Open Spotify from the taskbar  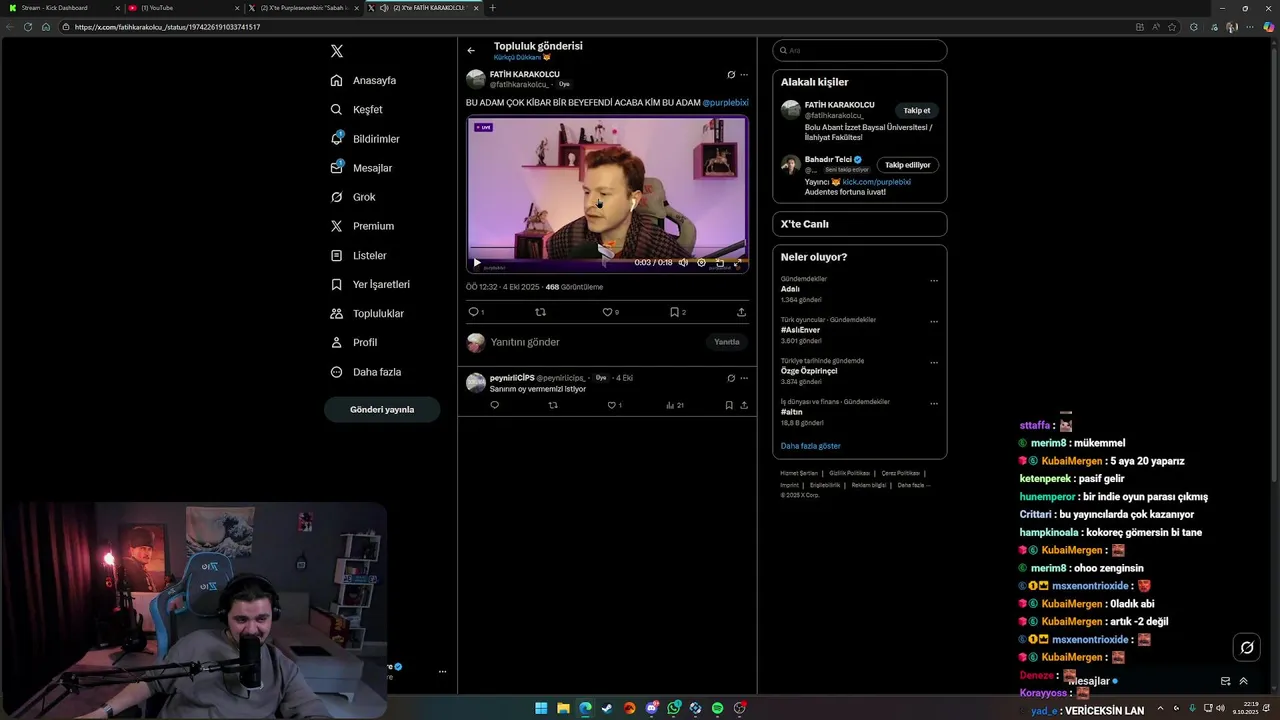718,708
